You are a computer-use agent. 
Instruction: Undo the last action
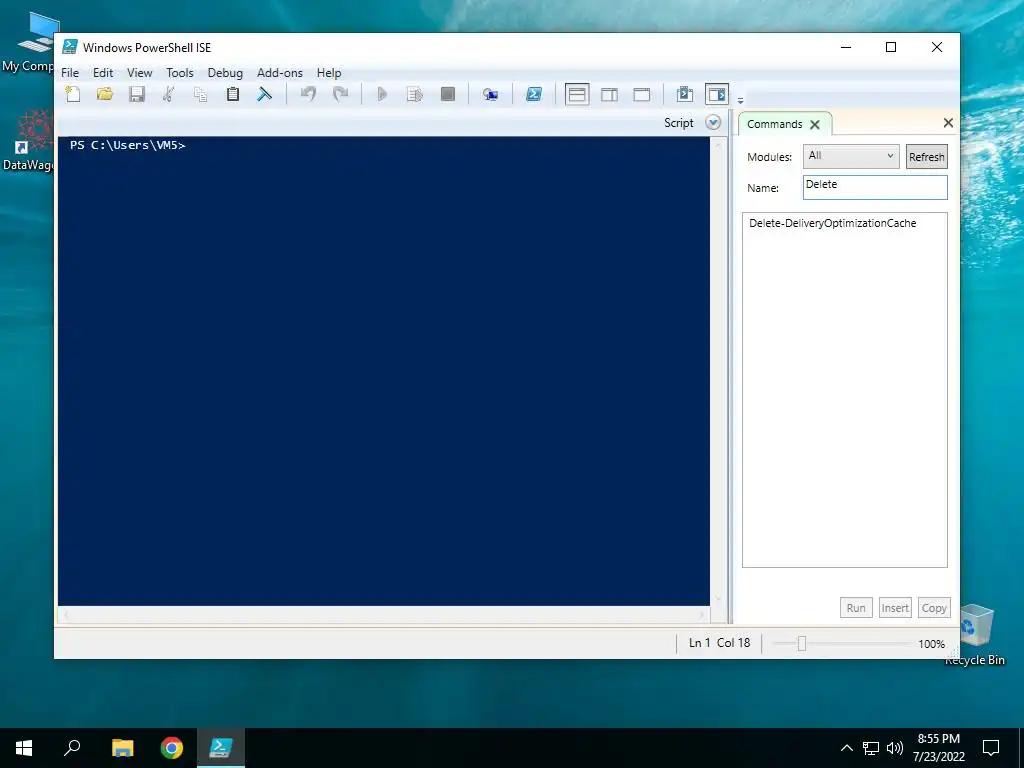point(308,94)
